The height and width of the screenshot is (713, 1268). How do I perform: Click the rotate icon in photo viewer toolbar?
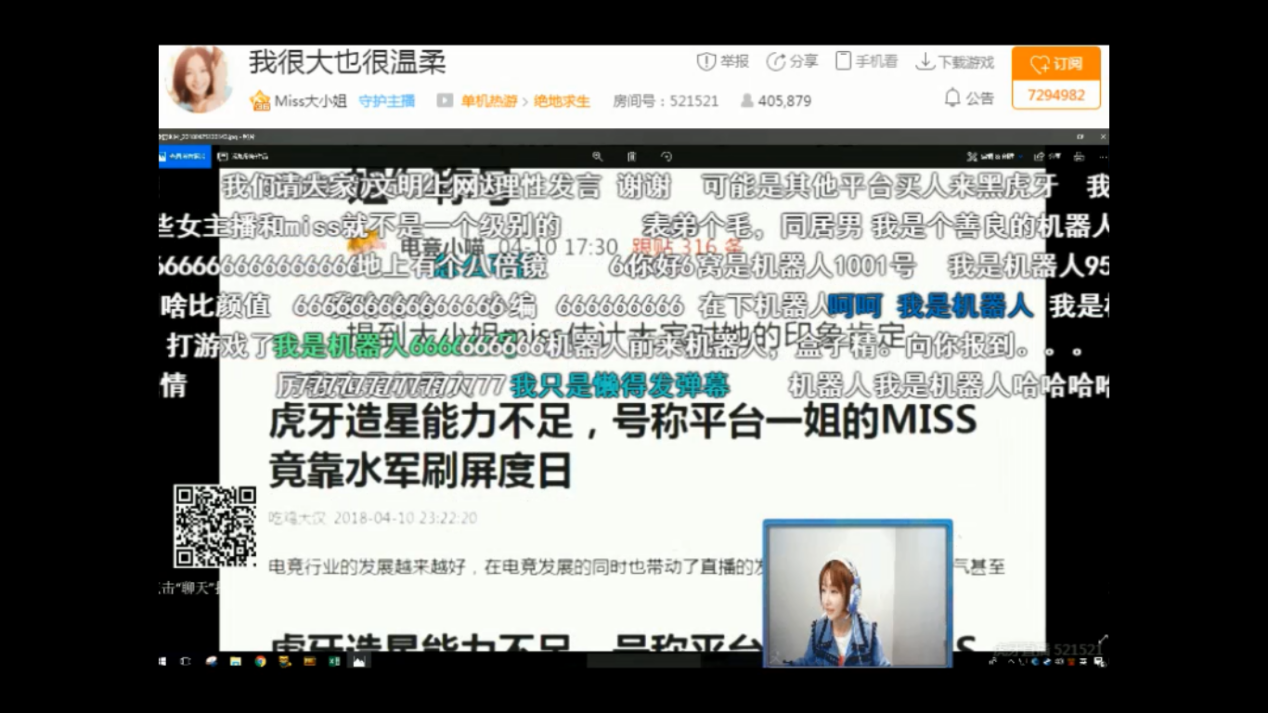[666, 157]
